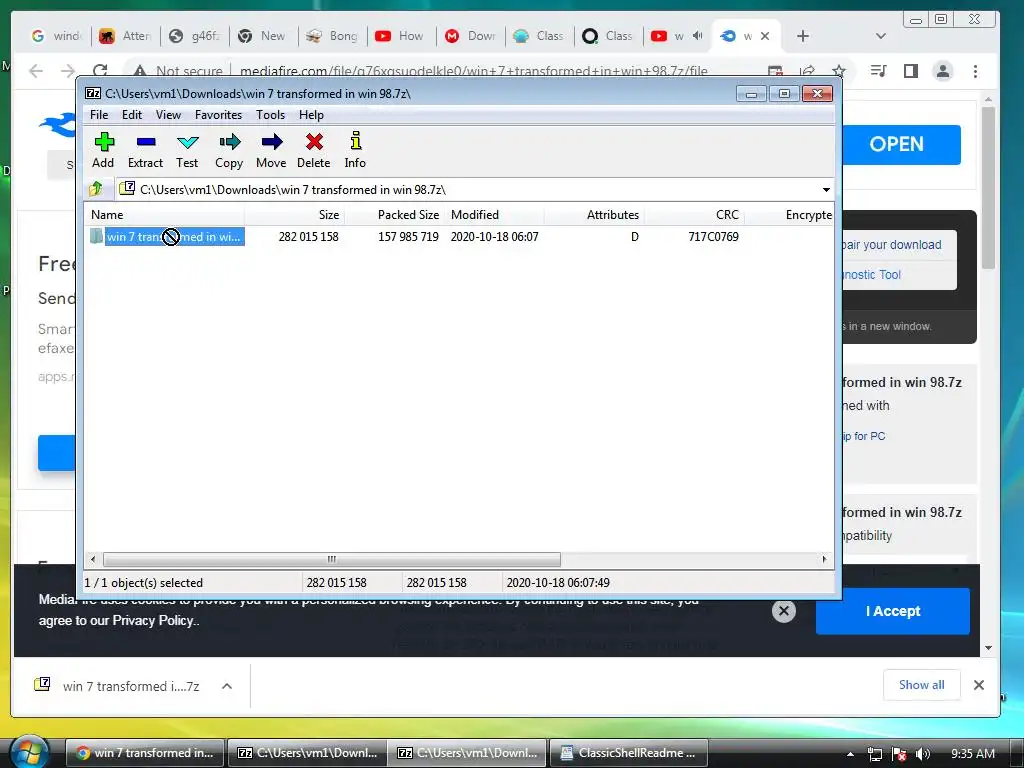Switch to the 'Bong' tab
1024x768 pixels.
tap(332, 36)
